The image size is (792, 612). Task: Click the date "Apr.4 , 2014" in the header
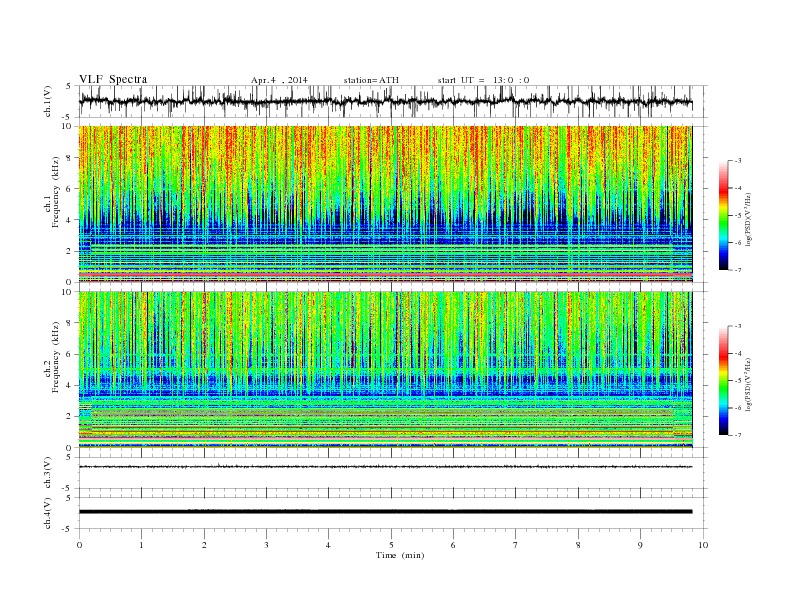(279, 80)
